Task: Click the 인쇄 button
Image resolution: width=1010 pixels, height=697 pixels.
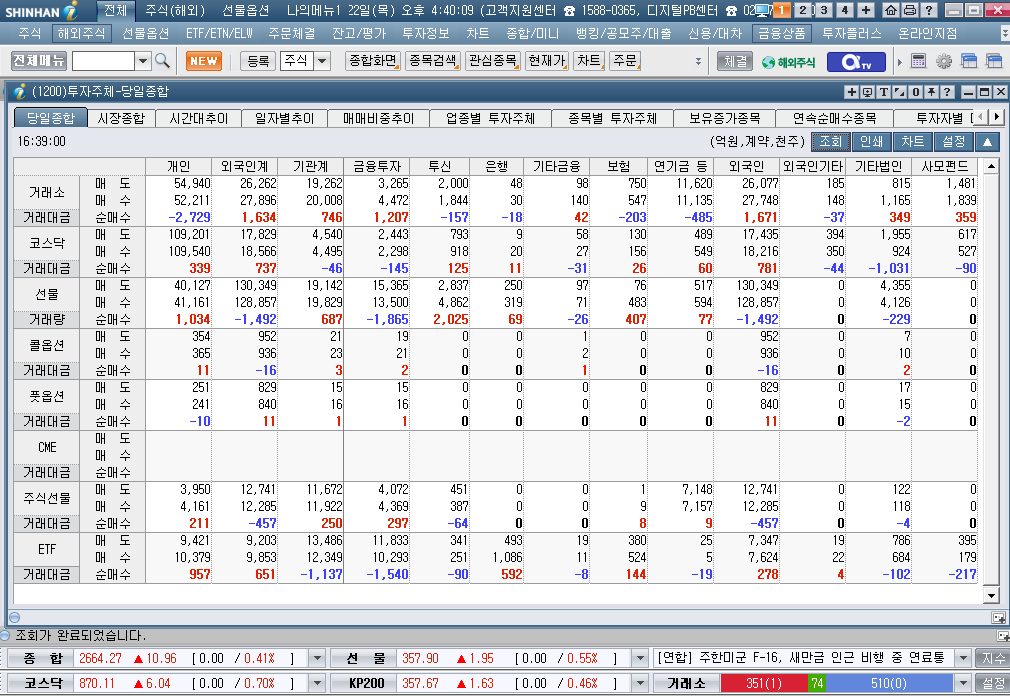Action: click(x=872, y=142)
